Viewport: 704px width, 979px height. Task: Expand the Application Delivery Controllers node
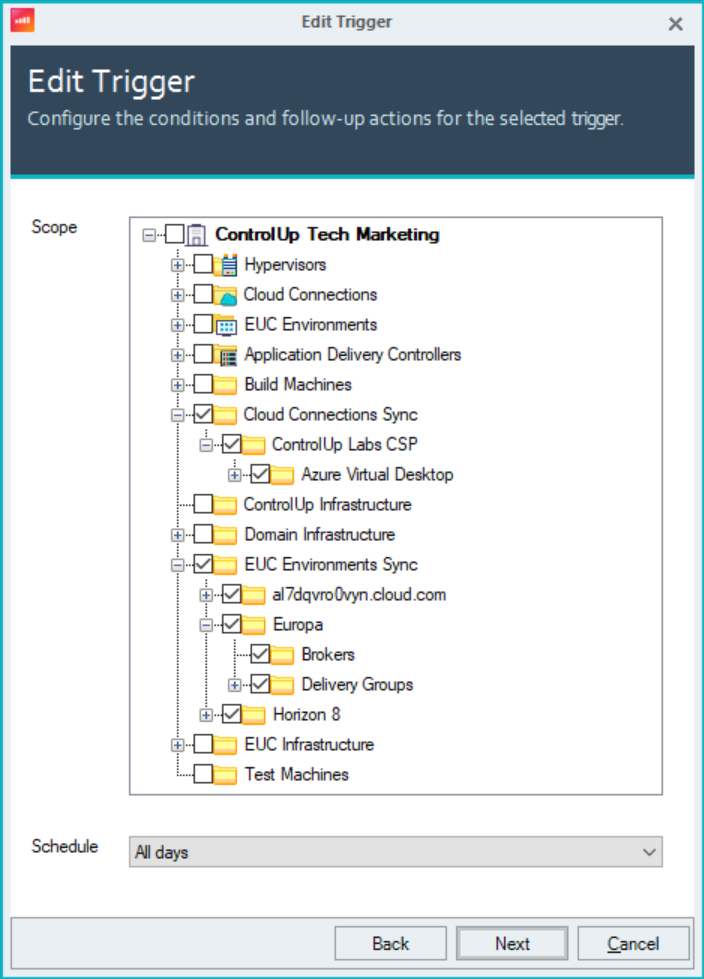click(x=177, y=355)
